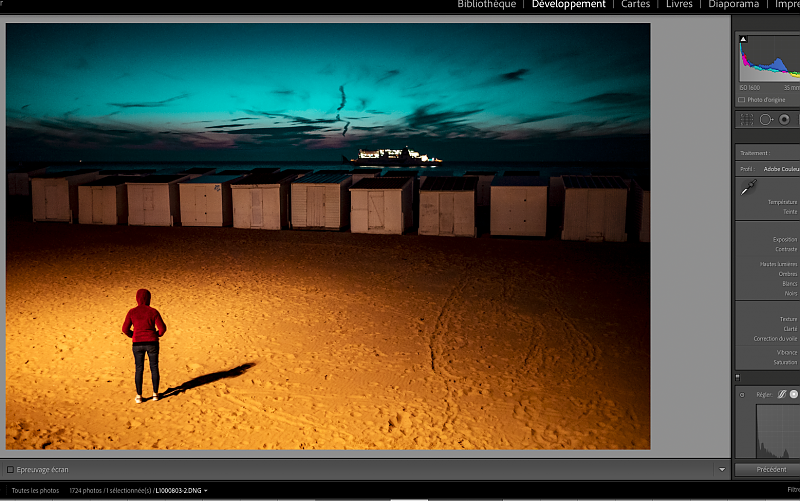This screenshot has width=800, height=501.
Task: Toggle the basic panel switch above tone curve
Action: click(738, 378)
